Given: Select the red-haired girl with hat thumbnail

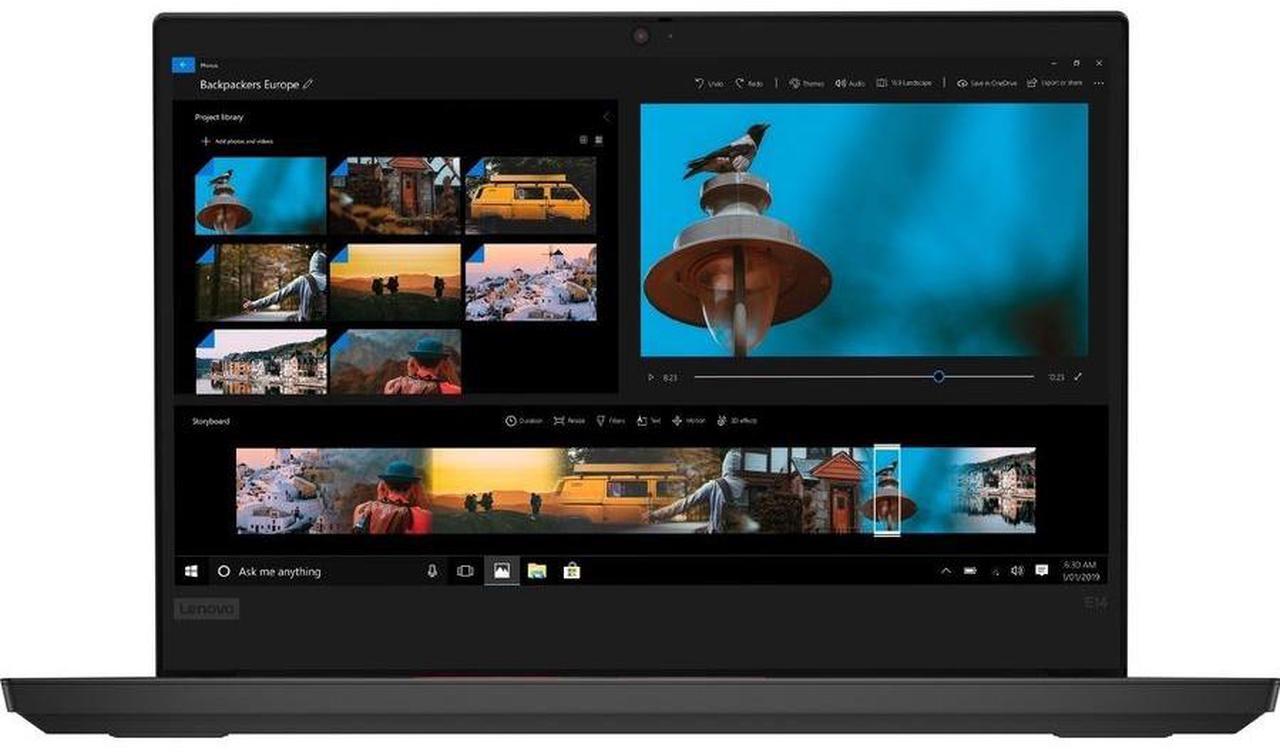Looking at the screenshot, I should 395,361.
